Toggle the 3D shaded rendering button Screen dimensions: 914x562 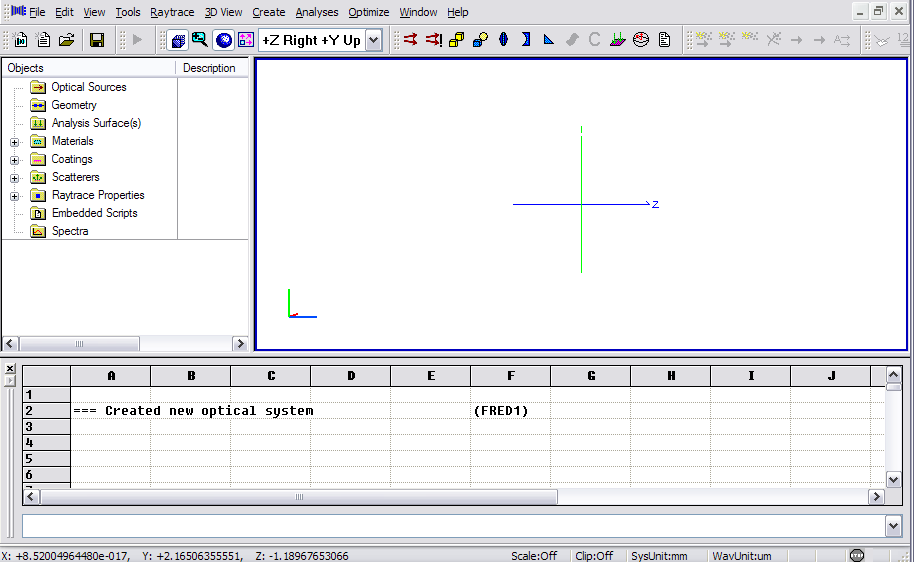click(178, 40)
